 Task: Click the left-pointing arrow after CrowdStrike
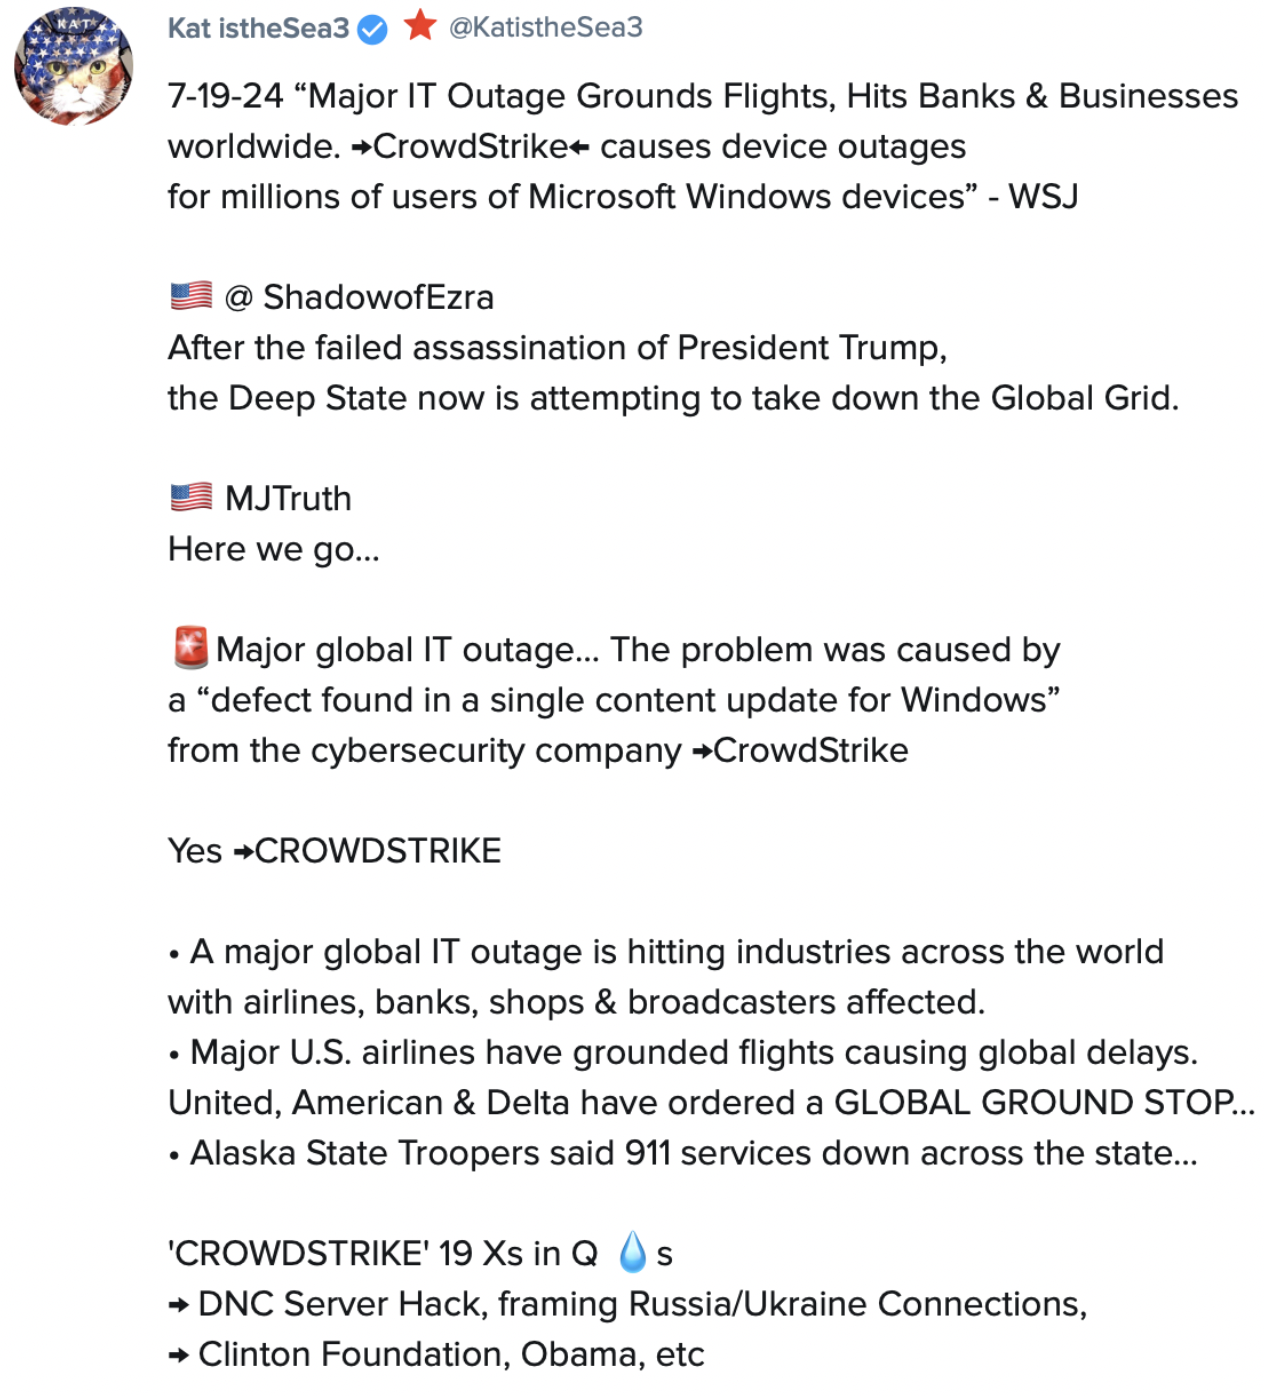point(579,147)
